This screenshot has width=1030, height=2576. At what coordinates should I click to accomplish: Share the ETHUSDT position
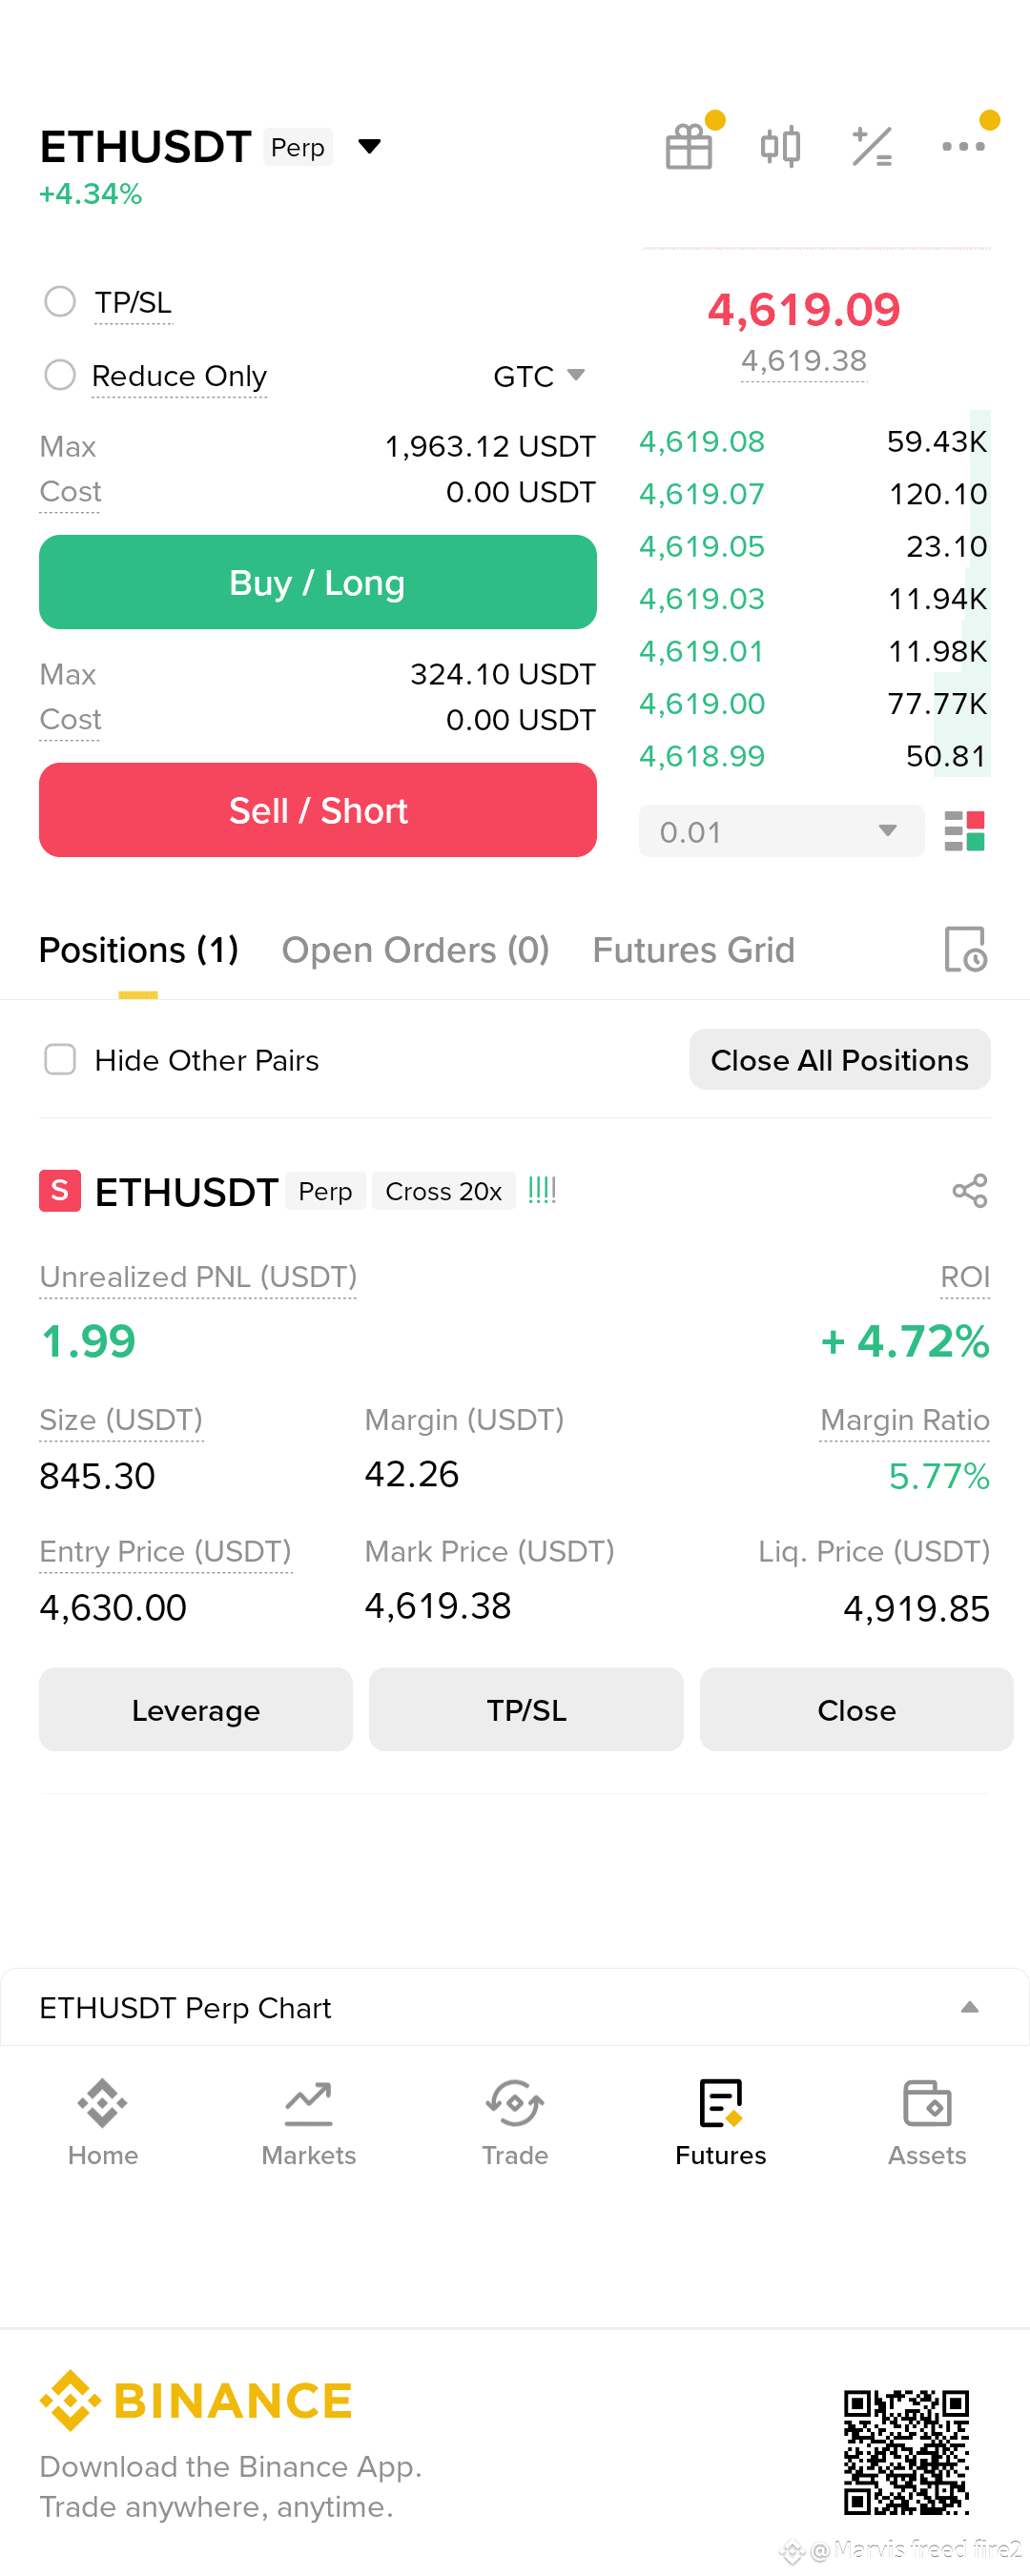point(969,1190)
